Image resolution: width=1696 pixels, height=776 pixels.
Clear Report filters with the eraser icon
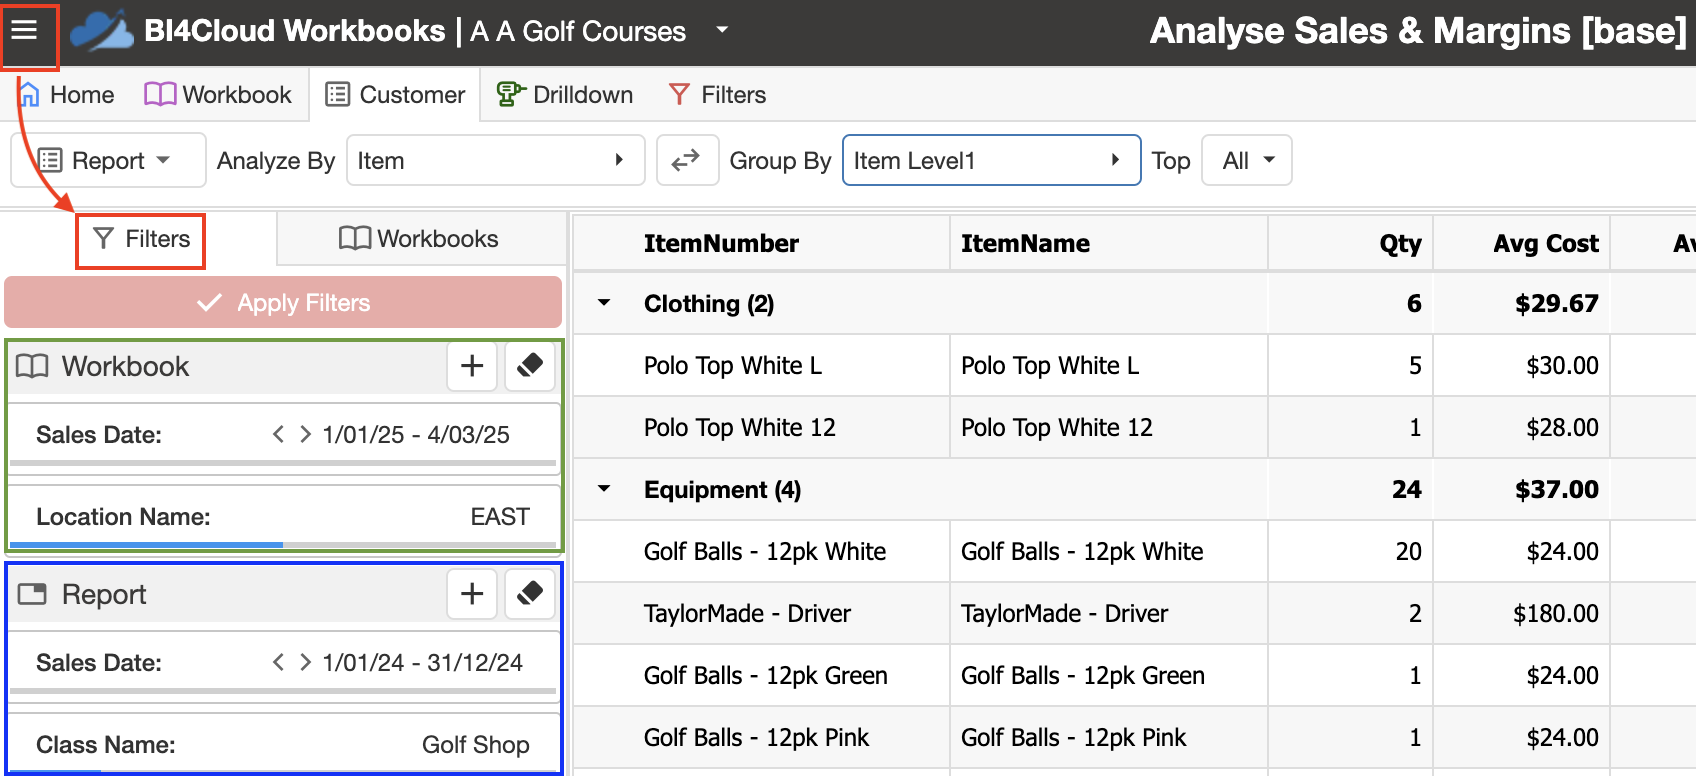click(x=530, y=594)
